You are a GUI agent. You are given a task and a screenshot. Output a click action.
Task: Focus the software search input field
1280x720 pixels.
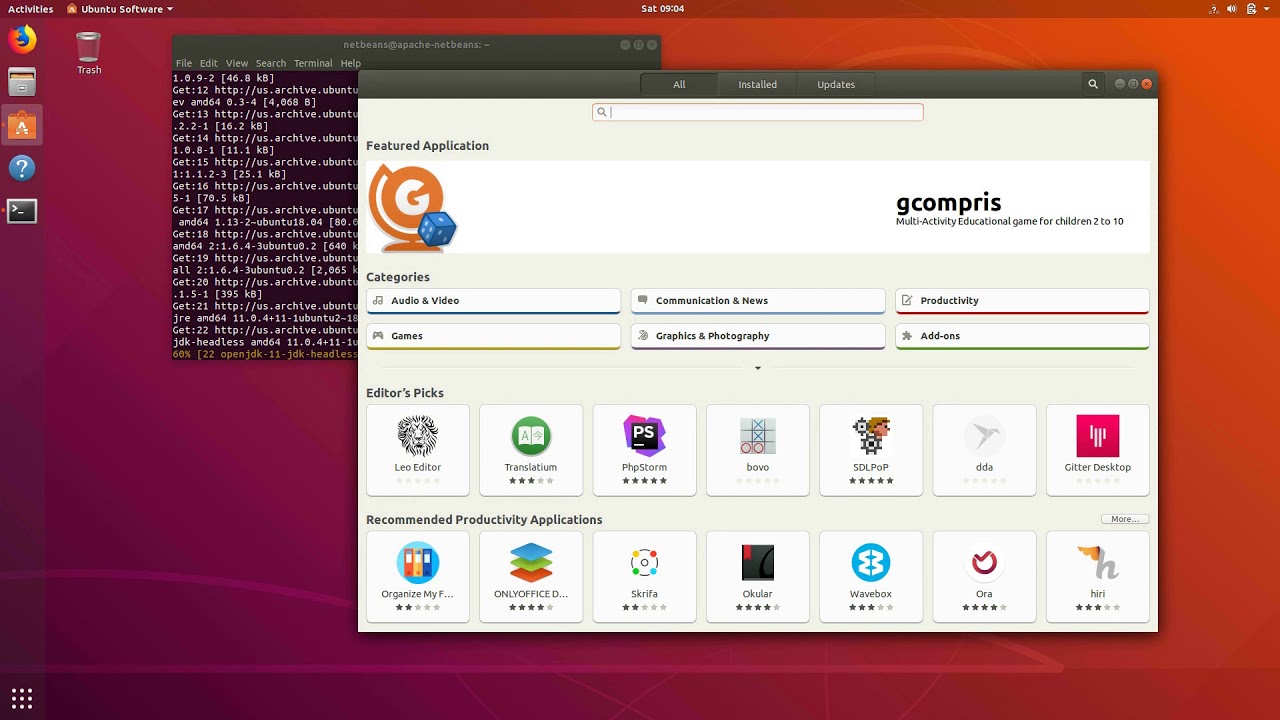point(758,112)
